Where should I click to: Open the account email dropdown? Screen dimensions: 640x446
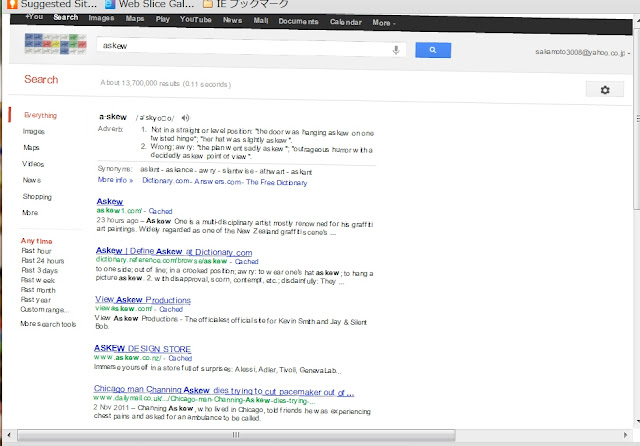[x=582, y=52]
